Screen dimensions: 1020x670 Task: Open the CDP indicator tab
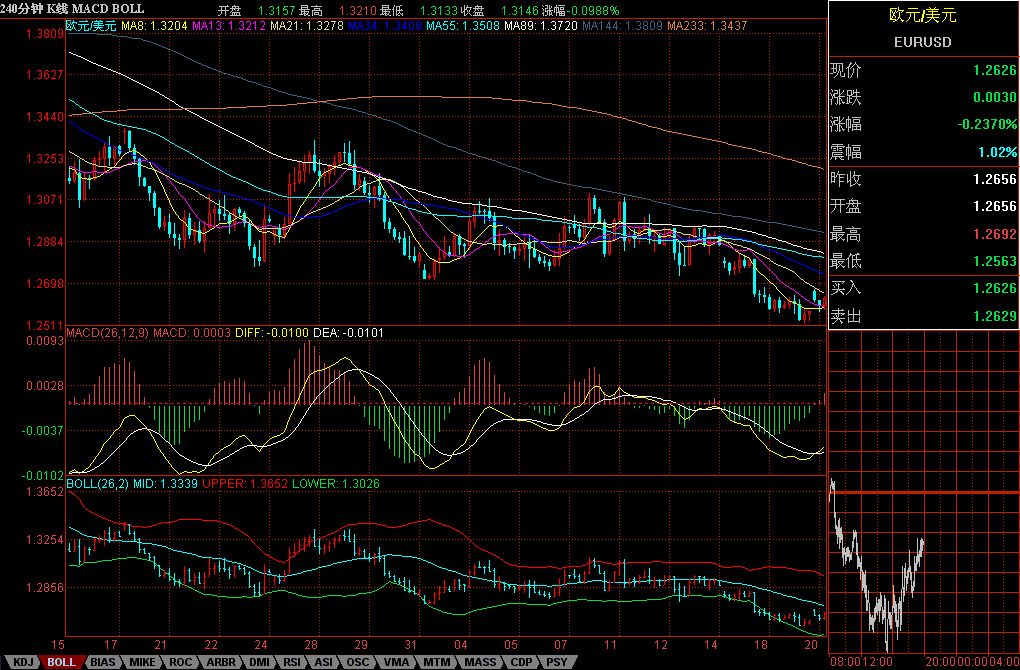[521, 662]
